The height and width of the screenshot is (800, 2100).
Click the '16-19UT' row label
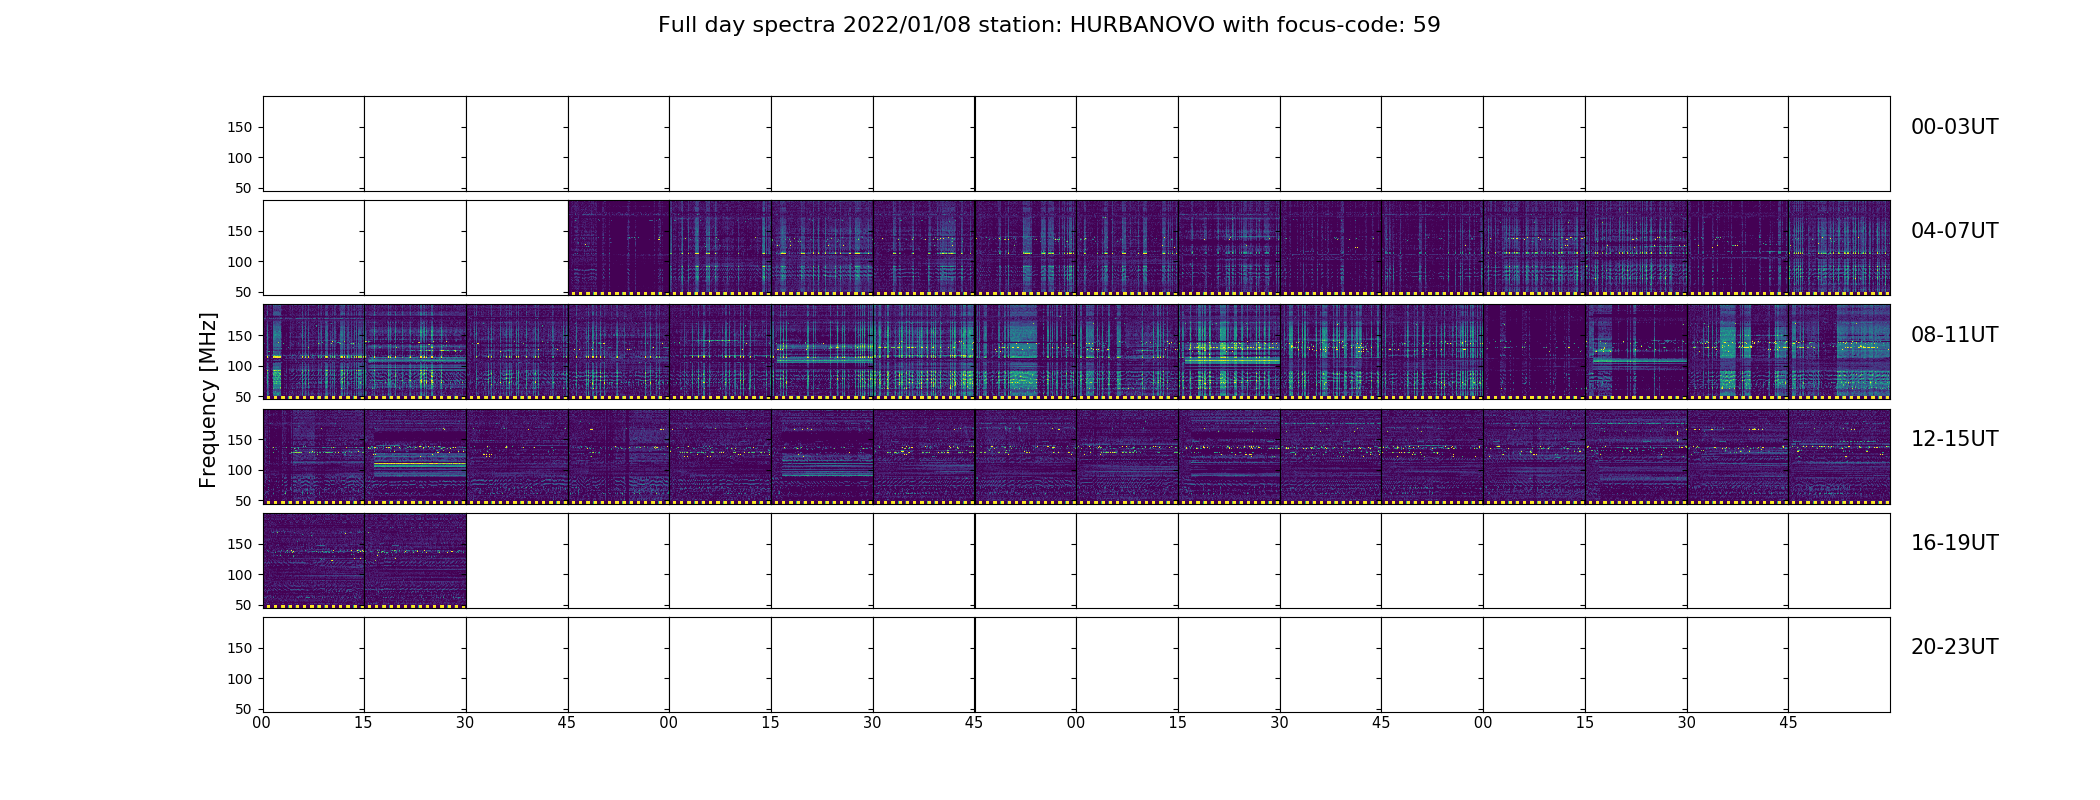click(x=1954, y=543)
